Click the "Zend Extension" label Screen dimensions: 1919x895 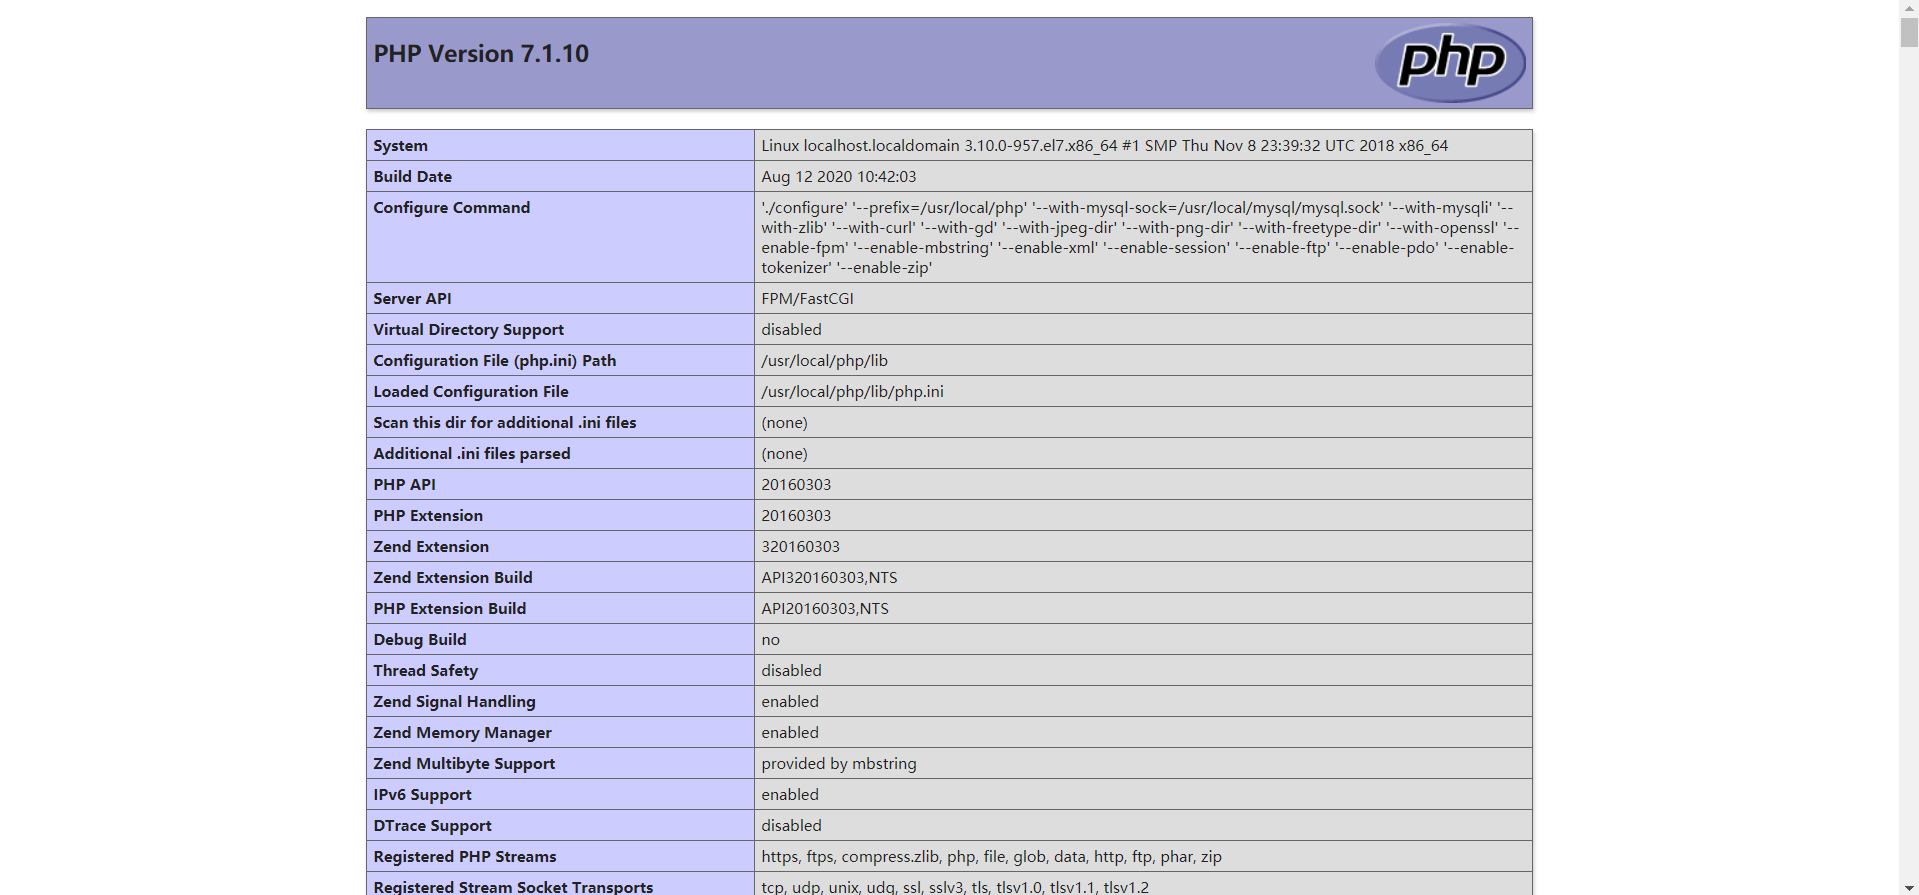(431, 547)
